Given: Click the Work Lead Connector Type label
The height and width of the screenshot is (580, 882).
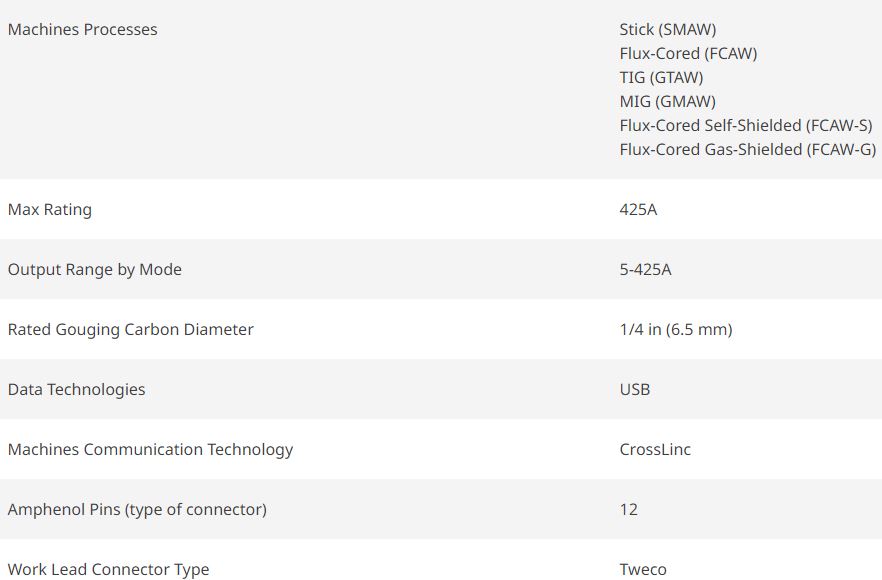Looking at the screenshot, I should coord(108,569).
